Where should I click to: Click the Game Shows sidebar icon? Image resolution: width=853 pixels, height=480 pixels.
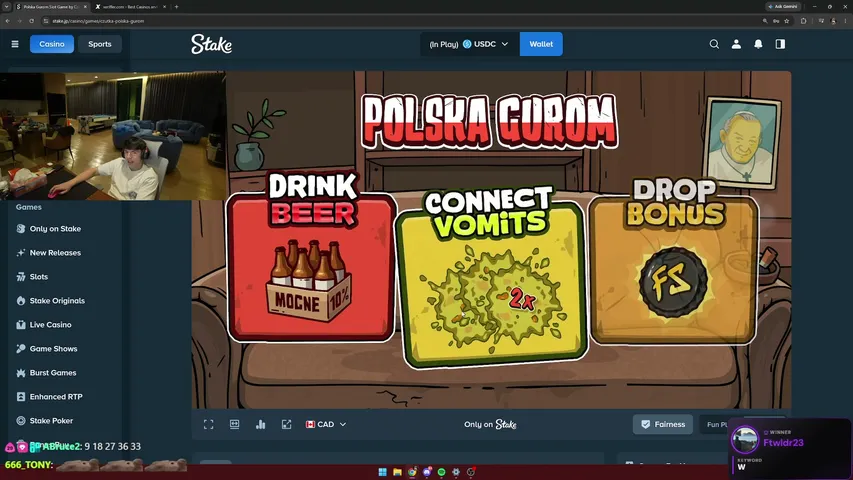pyautogui.click(x=21, y=348)
